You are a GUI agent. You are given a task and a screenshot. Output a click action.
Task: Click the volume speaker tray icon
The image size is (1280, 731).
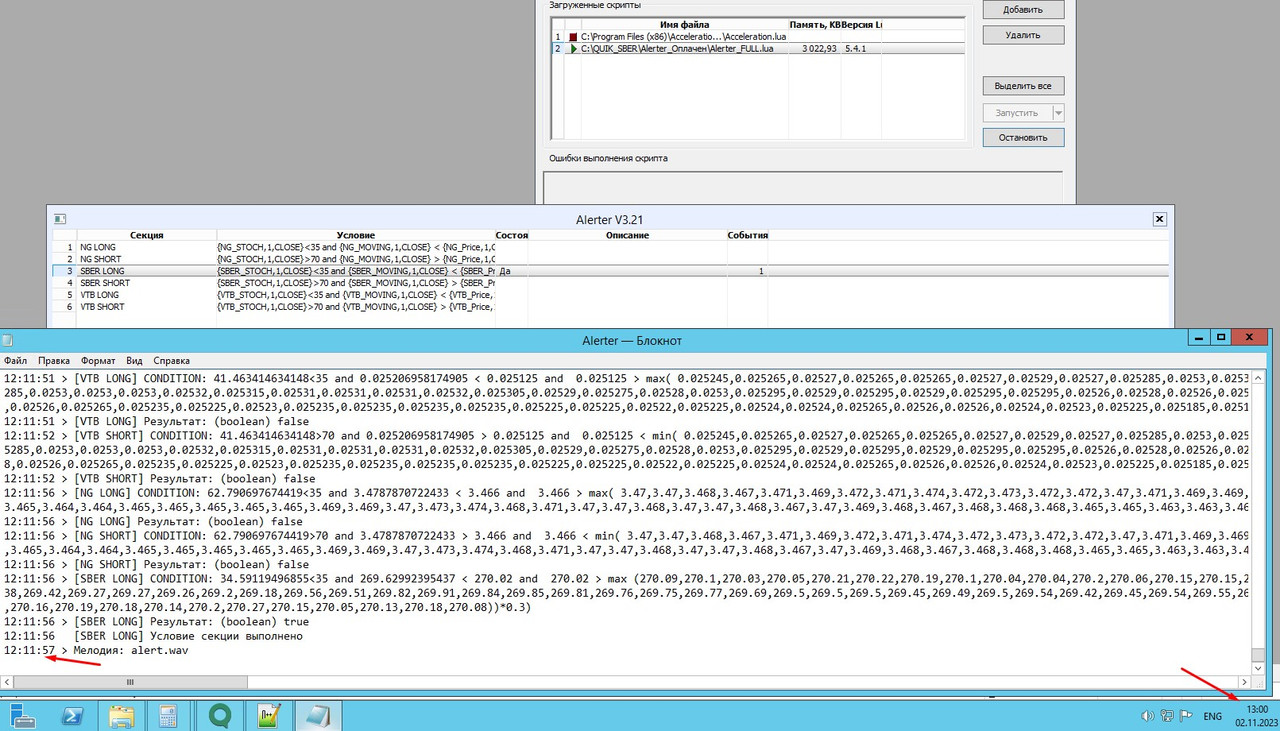(1147, 716)
